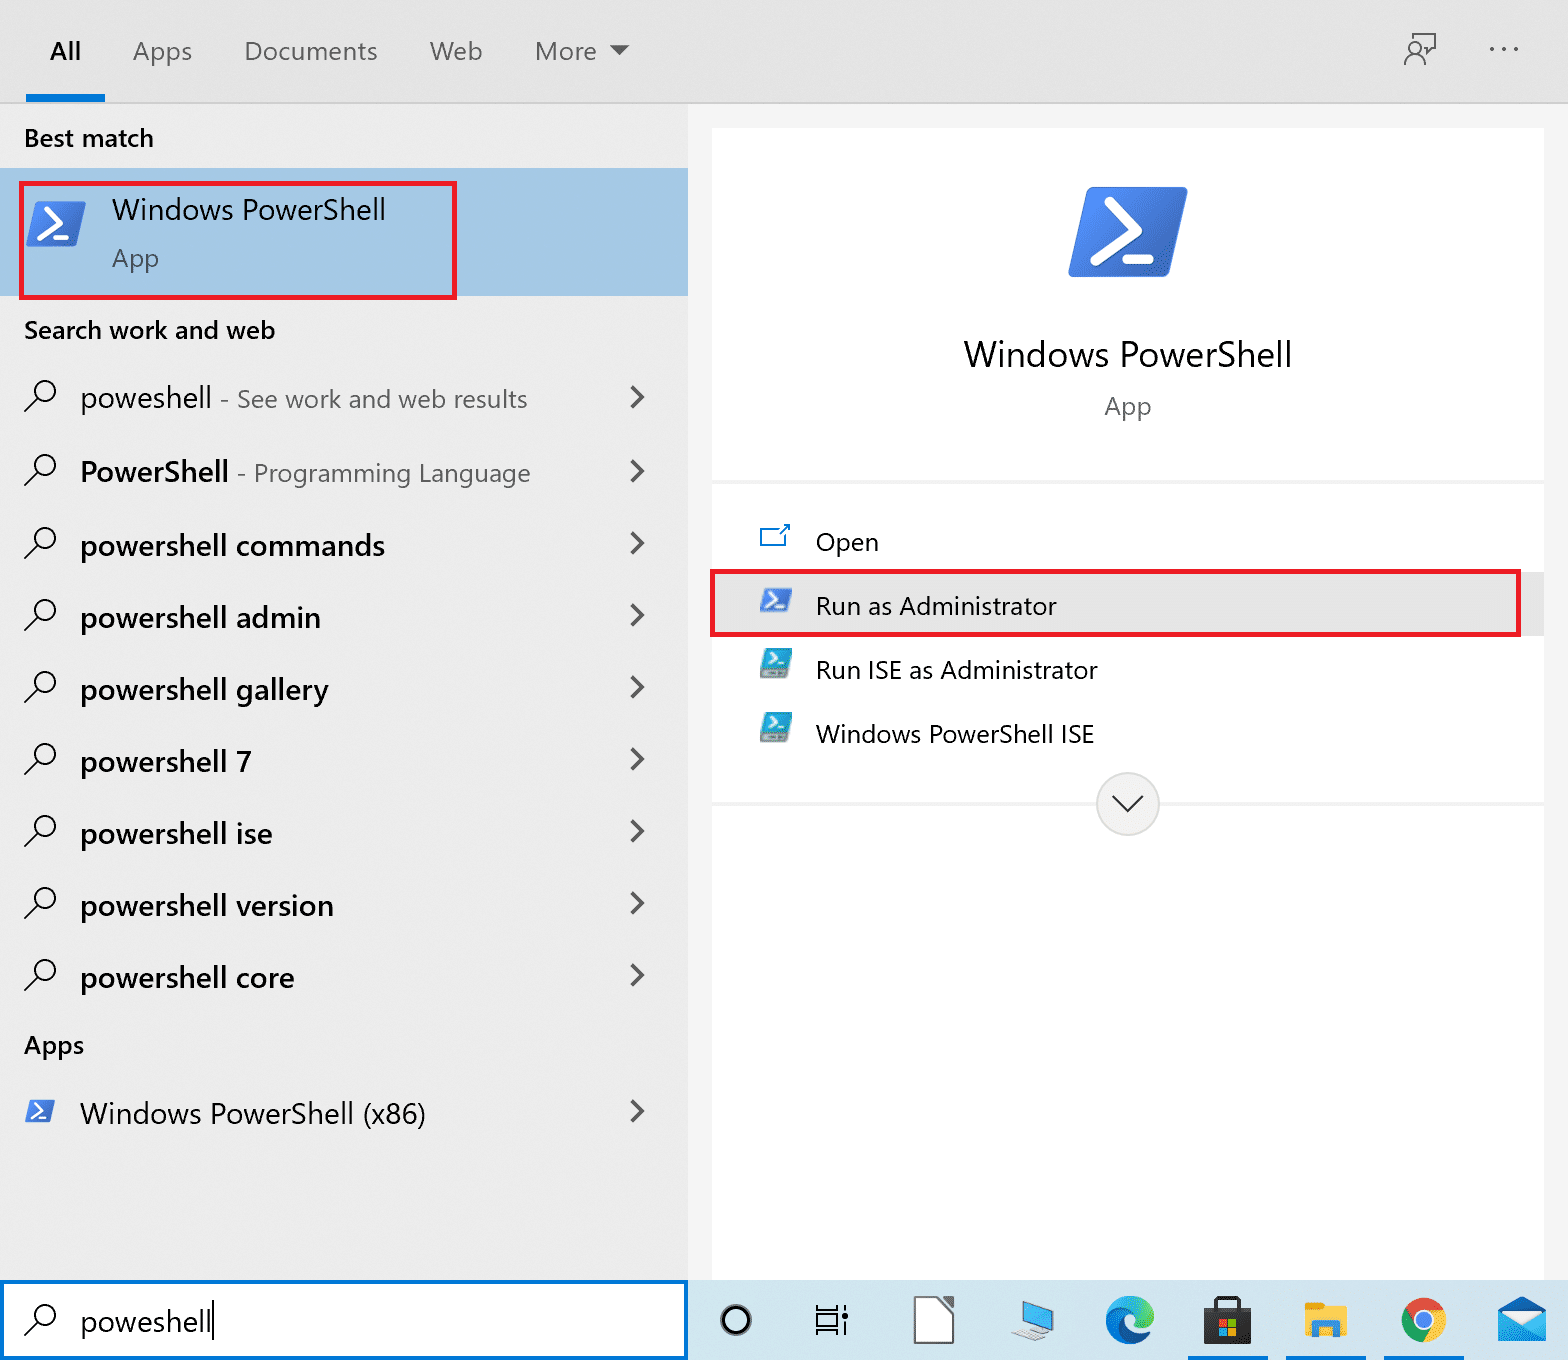Select the powershell ise suggestion
The width and height of the screenshot is (1568, 1360).
click(344, 832)
